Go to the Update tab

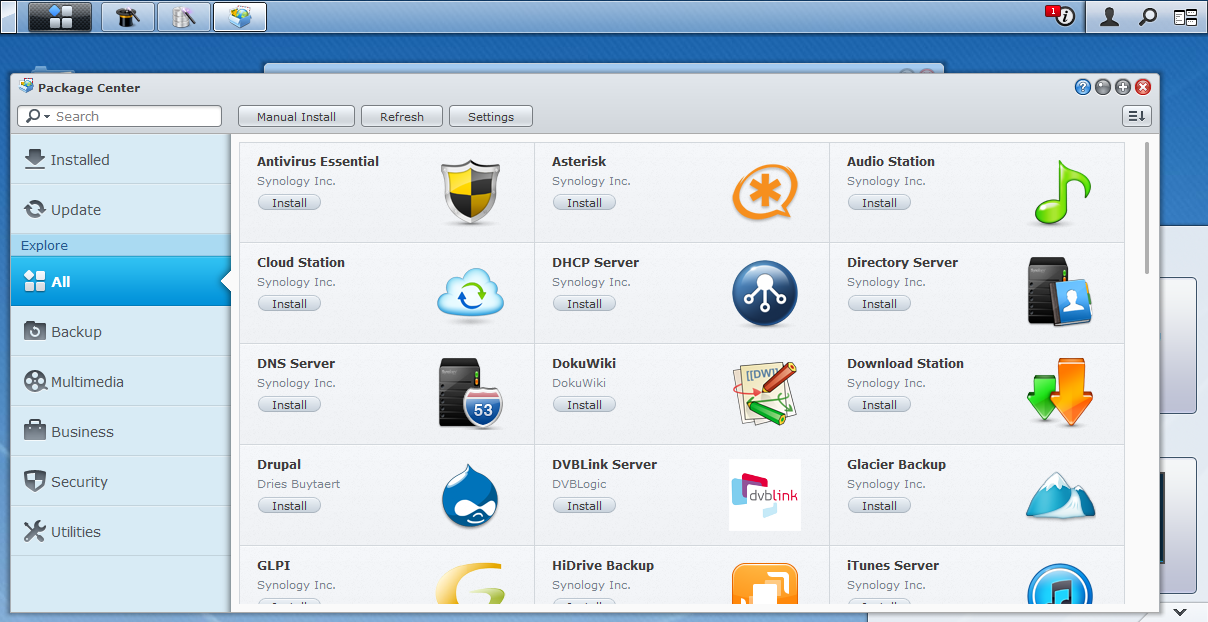click(x=121, y=209)
